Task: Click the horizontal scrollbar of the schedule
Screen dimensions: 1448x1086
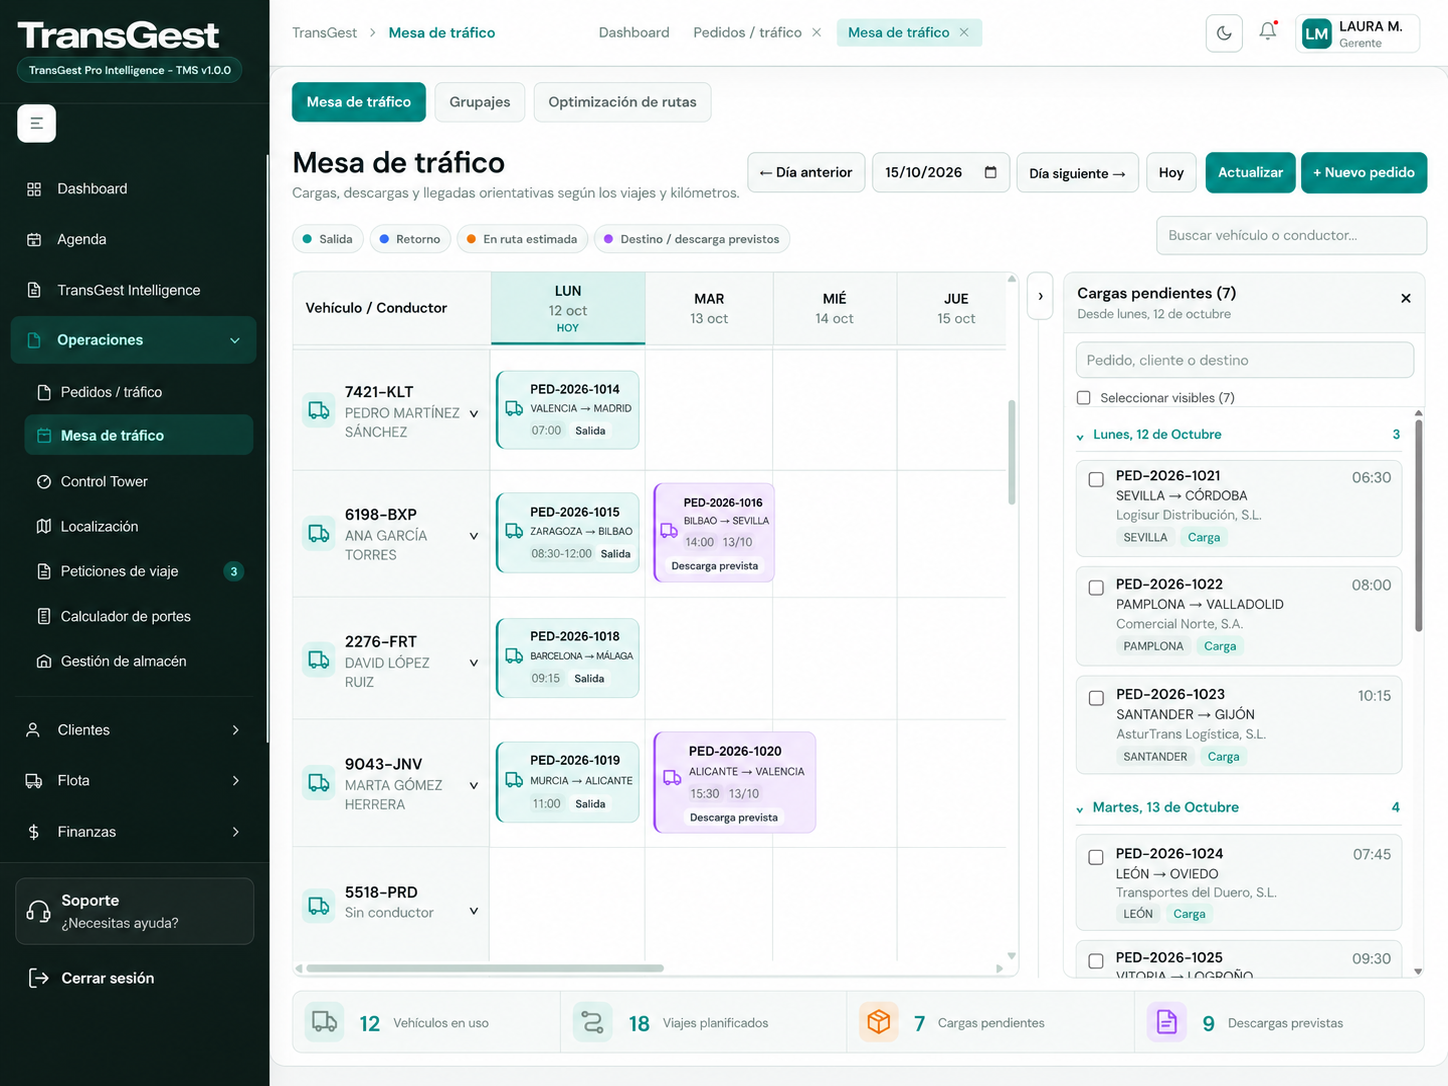Action: (x=485, y=968)
